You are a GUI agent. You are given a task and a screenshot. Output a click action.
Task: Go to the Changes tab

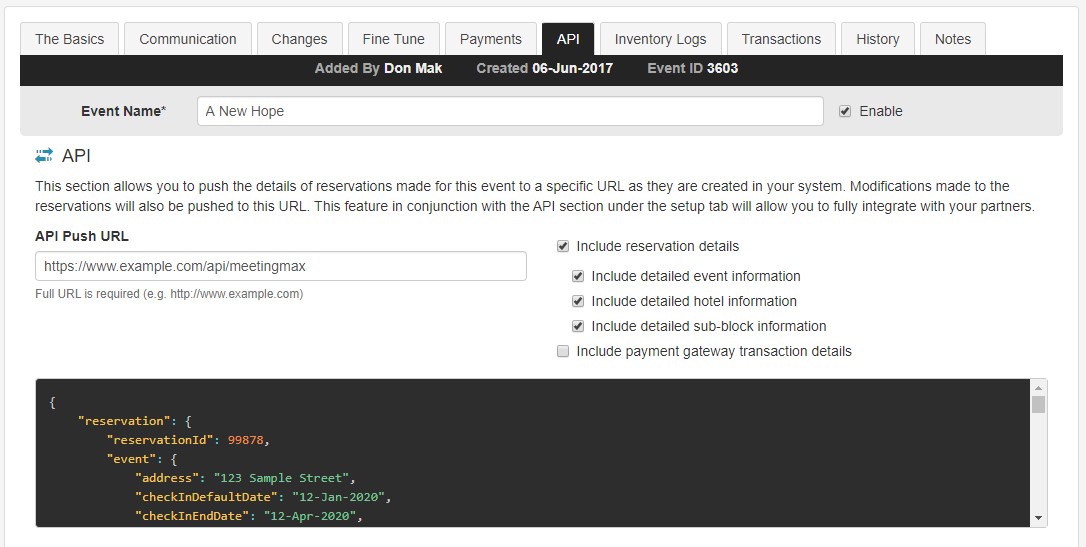299,39
